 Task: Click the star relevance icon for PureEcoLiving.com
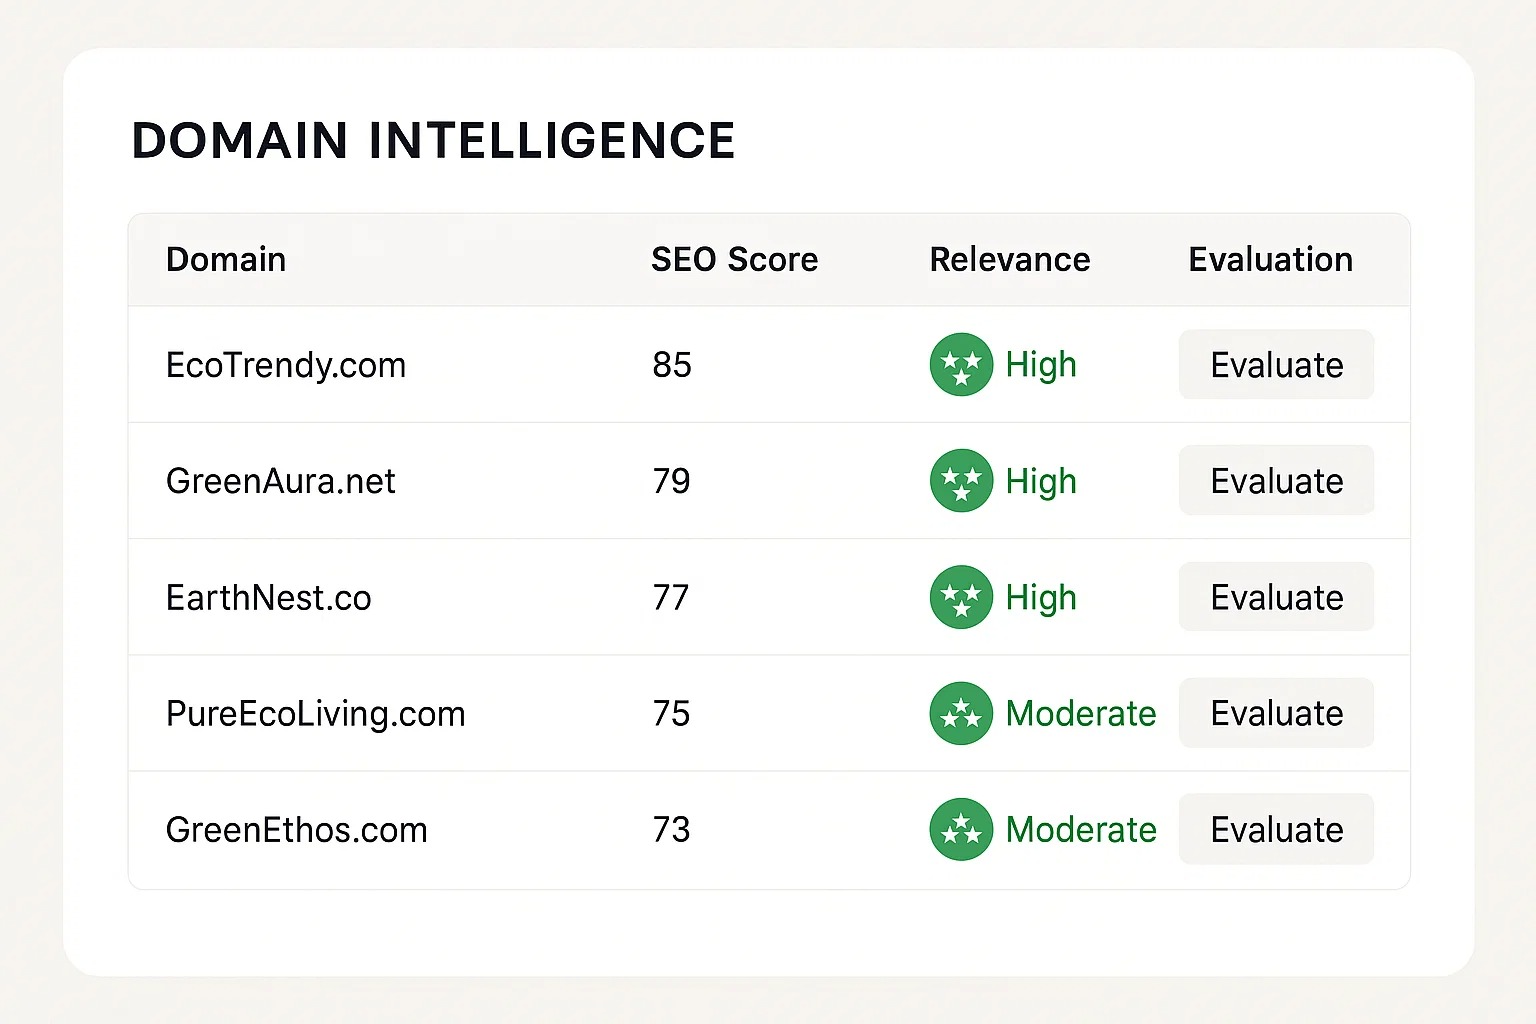click(961, 713)
